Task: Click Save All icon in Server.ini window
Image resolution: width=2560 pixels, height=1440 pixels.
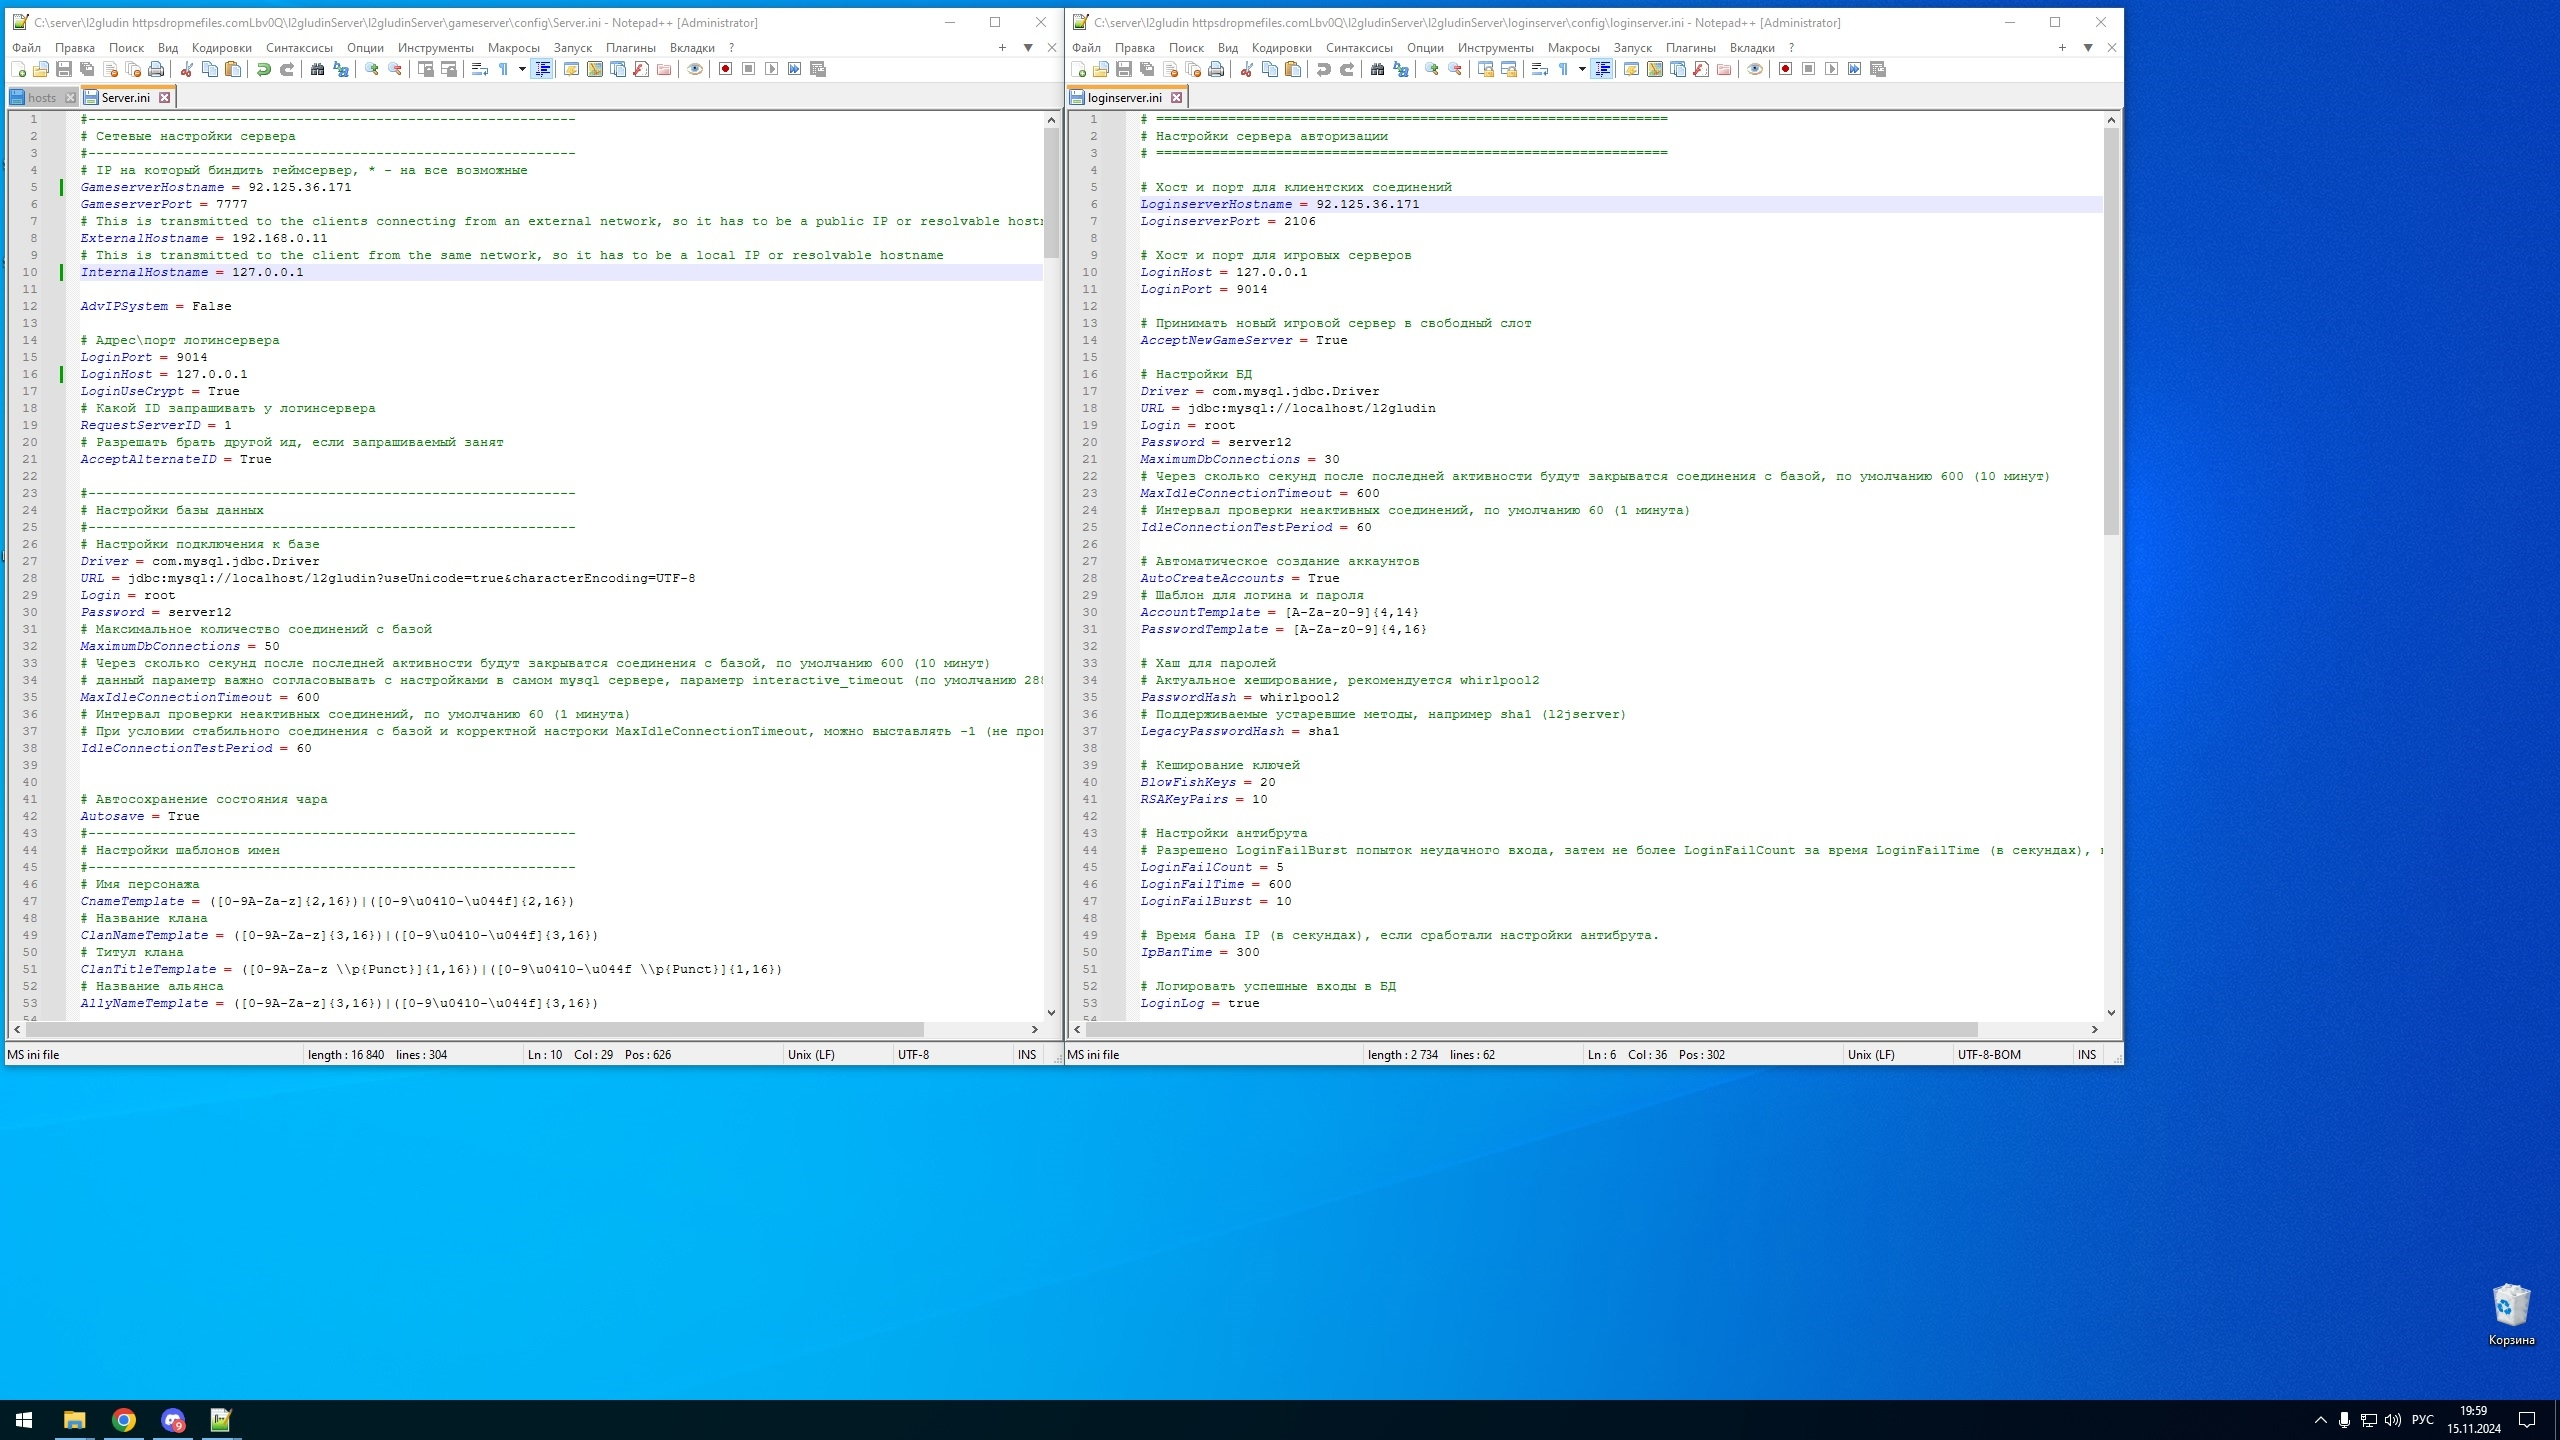Action: [87, 69]
